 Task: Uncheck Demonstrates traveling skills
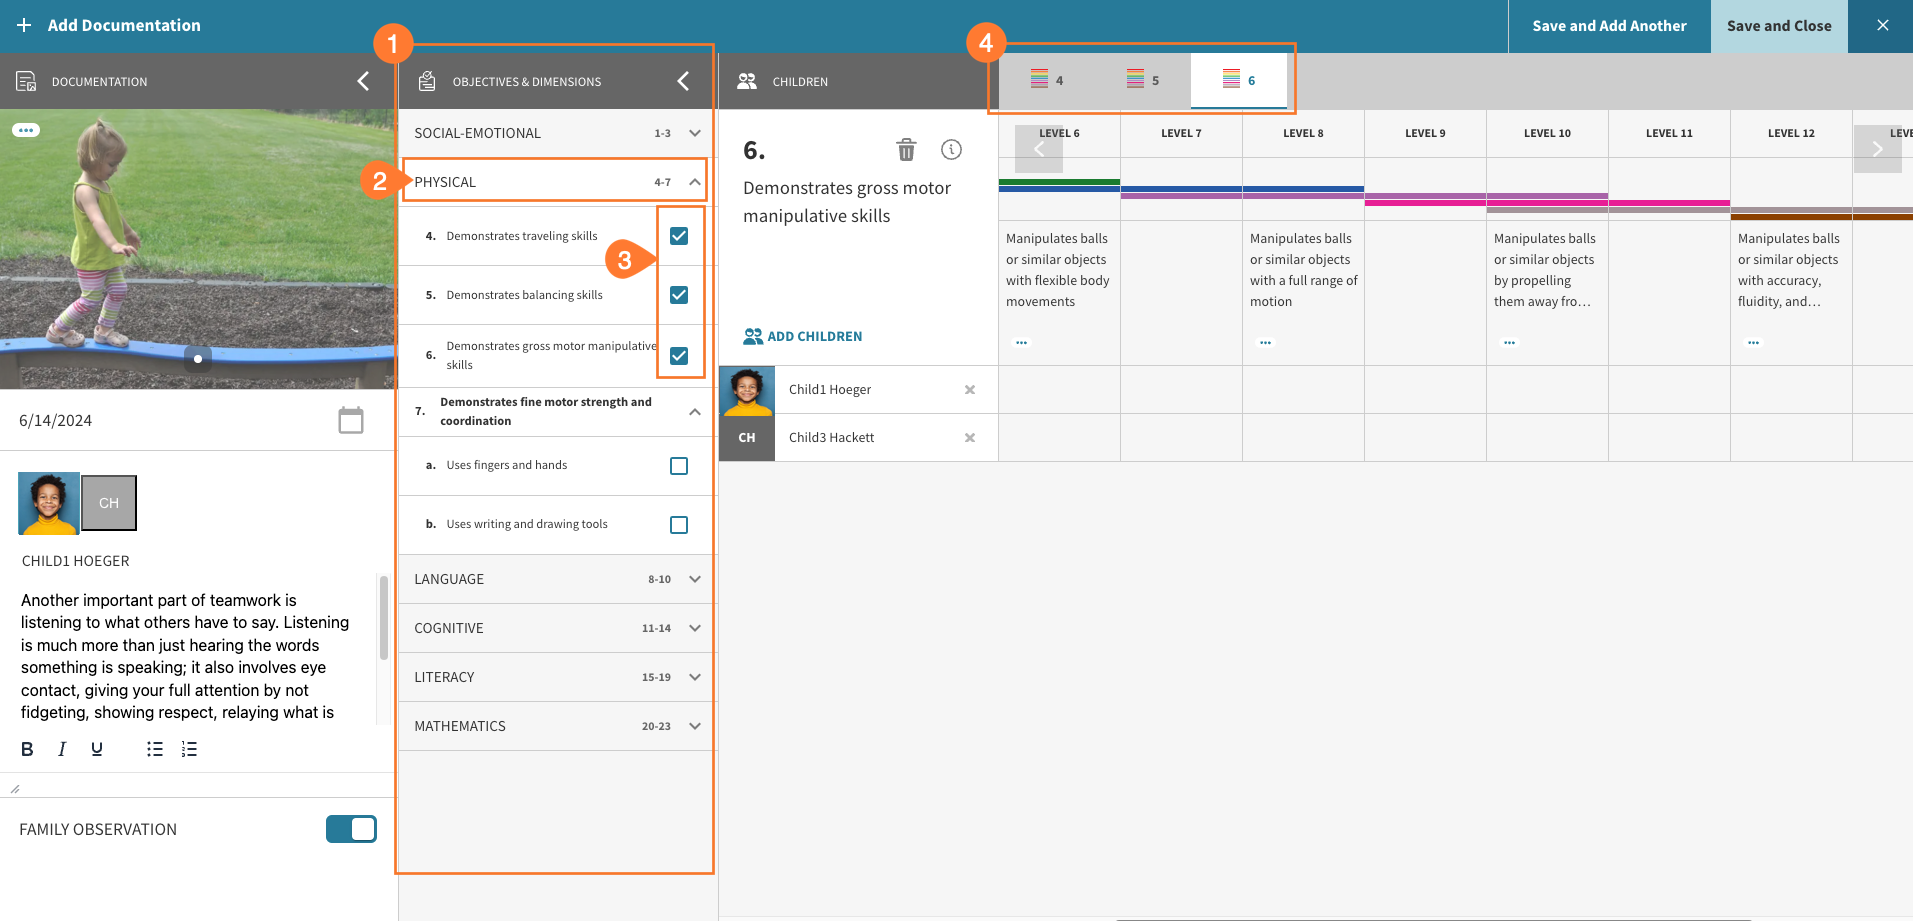pyautogui.click(x=679, y=236)
